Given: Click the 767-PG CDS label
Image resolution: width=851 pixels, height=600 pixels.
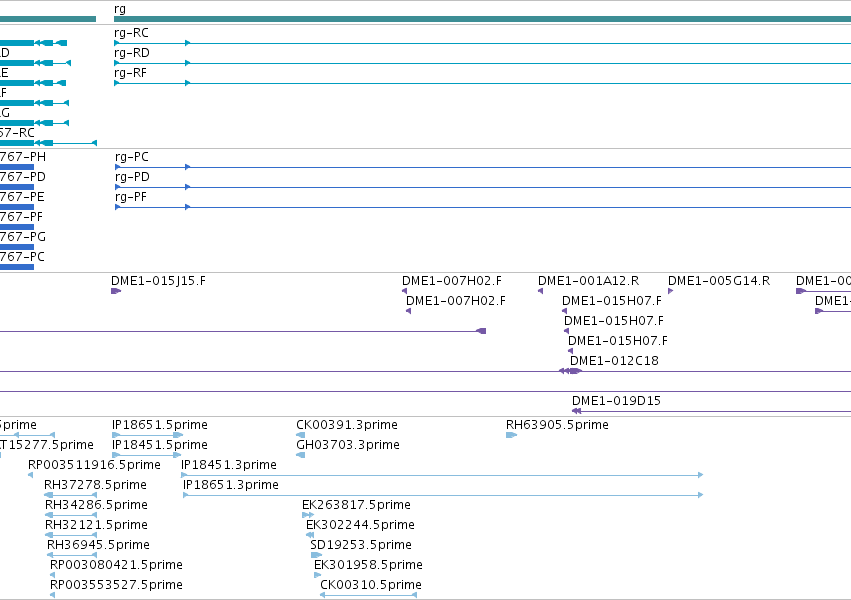Looking at the screenshot, I should [23, 237].
